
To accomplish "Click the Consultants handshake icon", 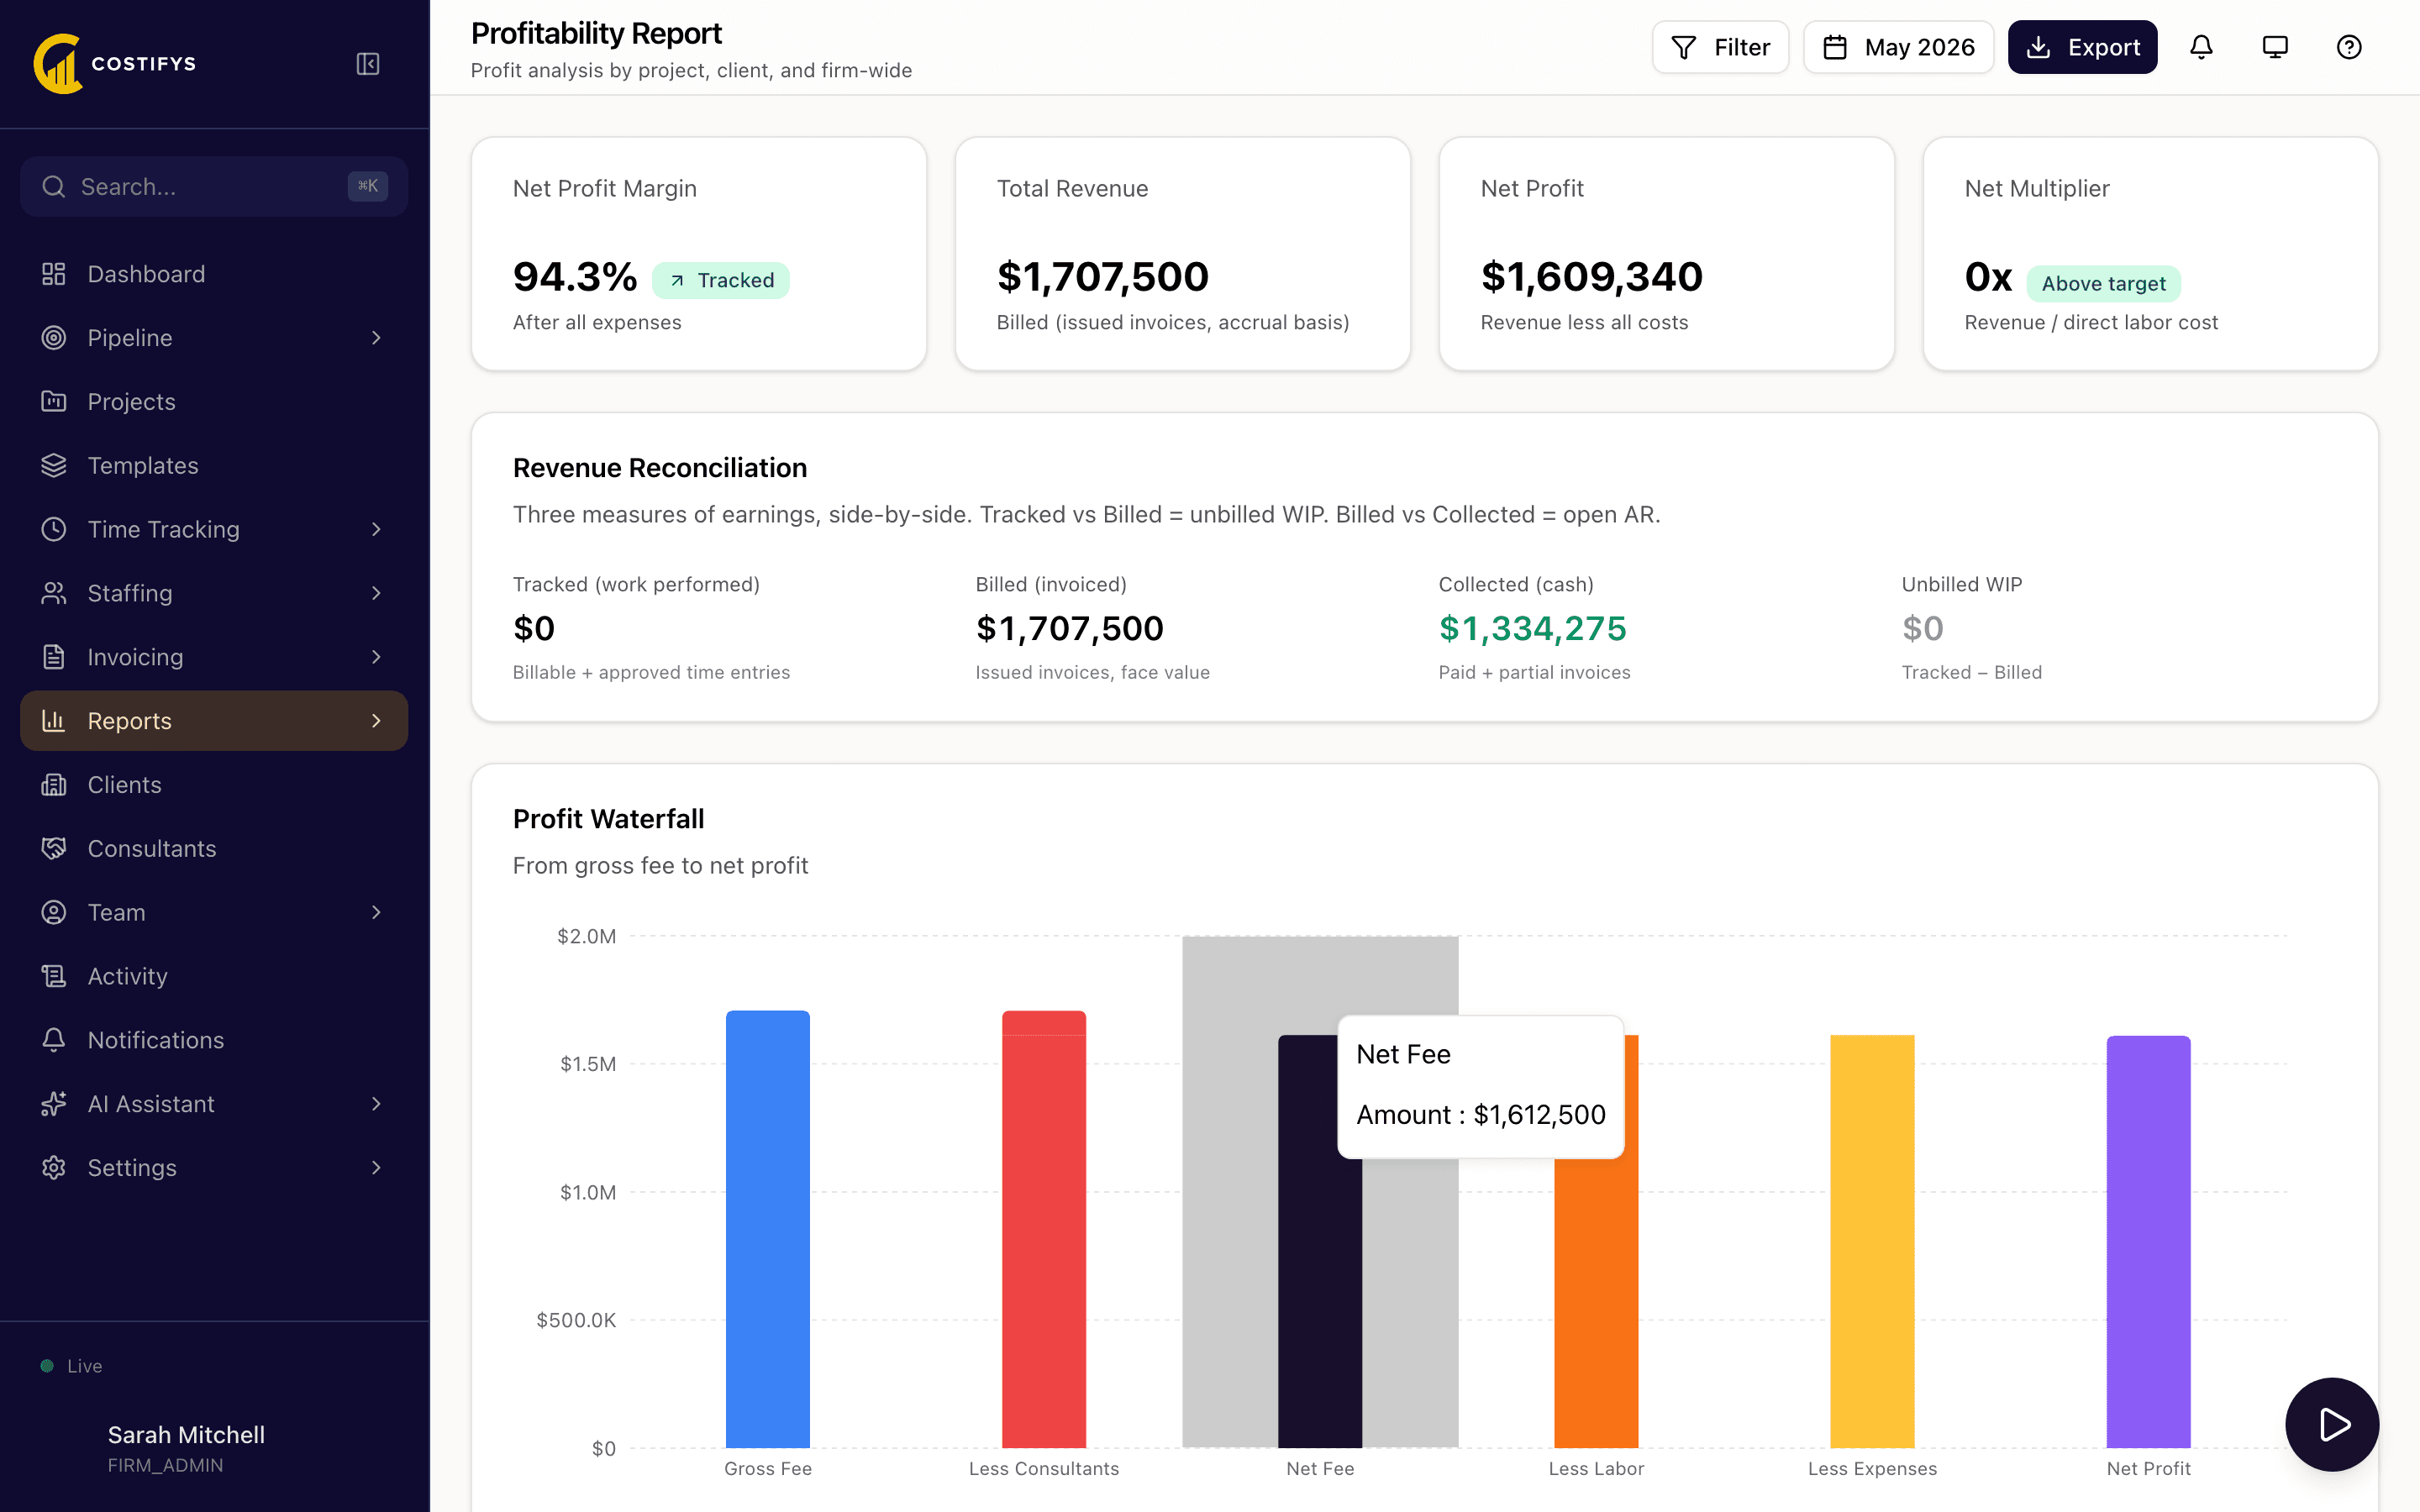I will point(54,849).
